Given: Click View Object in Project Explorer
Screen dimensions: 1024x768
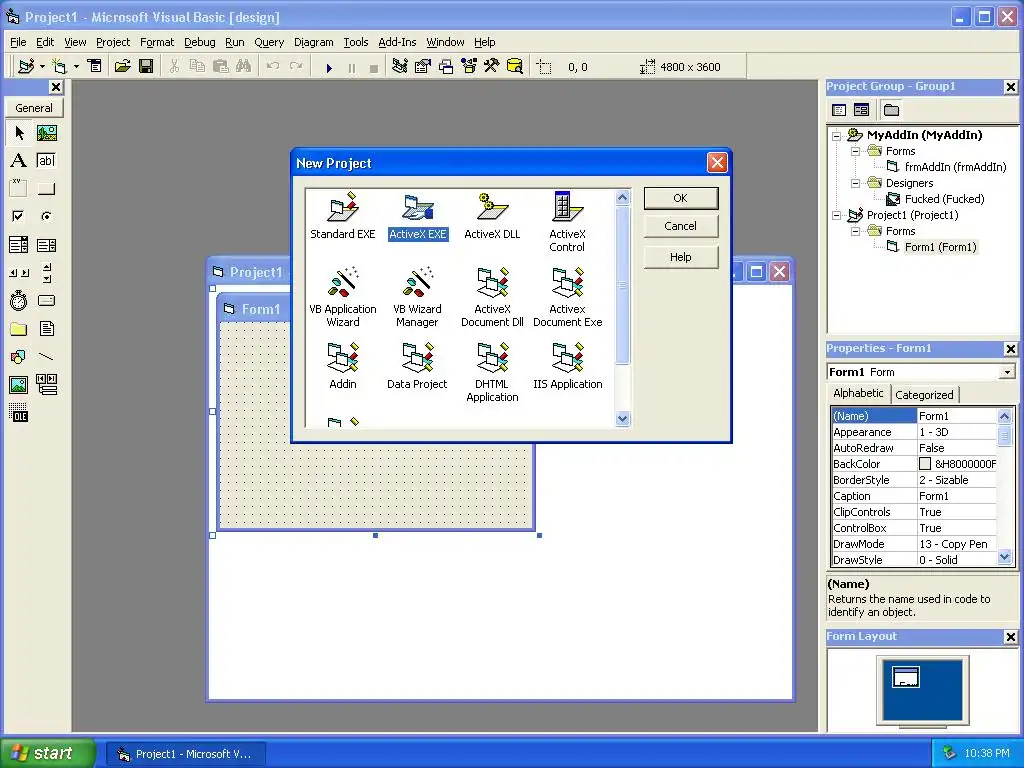Looking at the screenshot, I should point(861,110).
